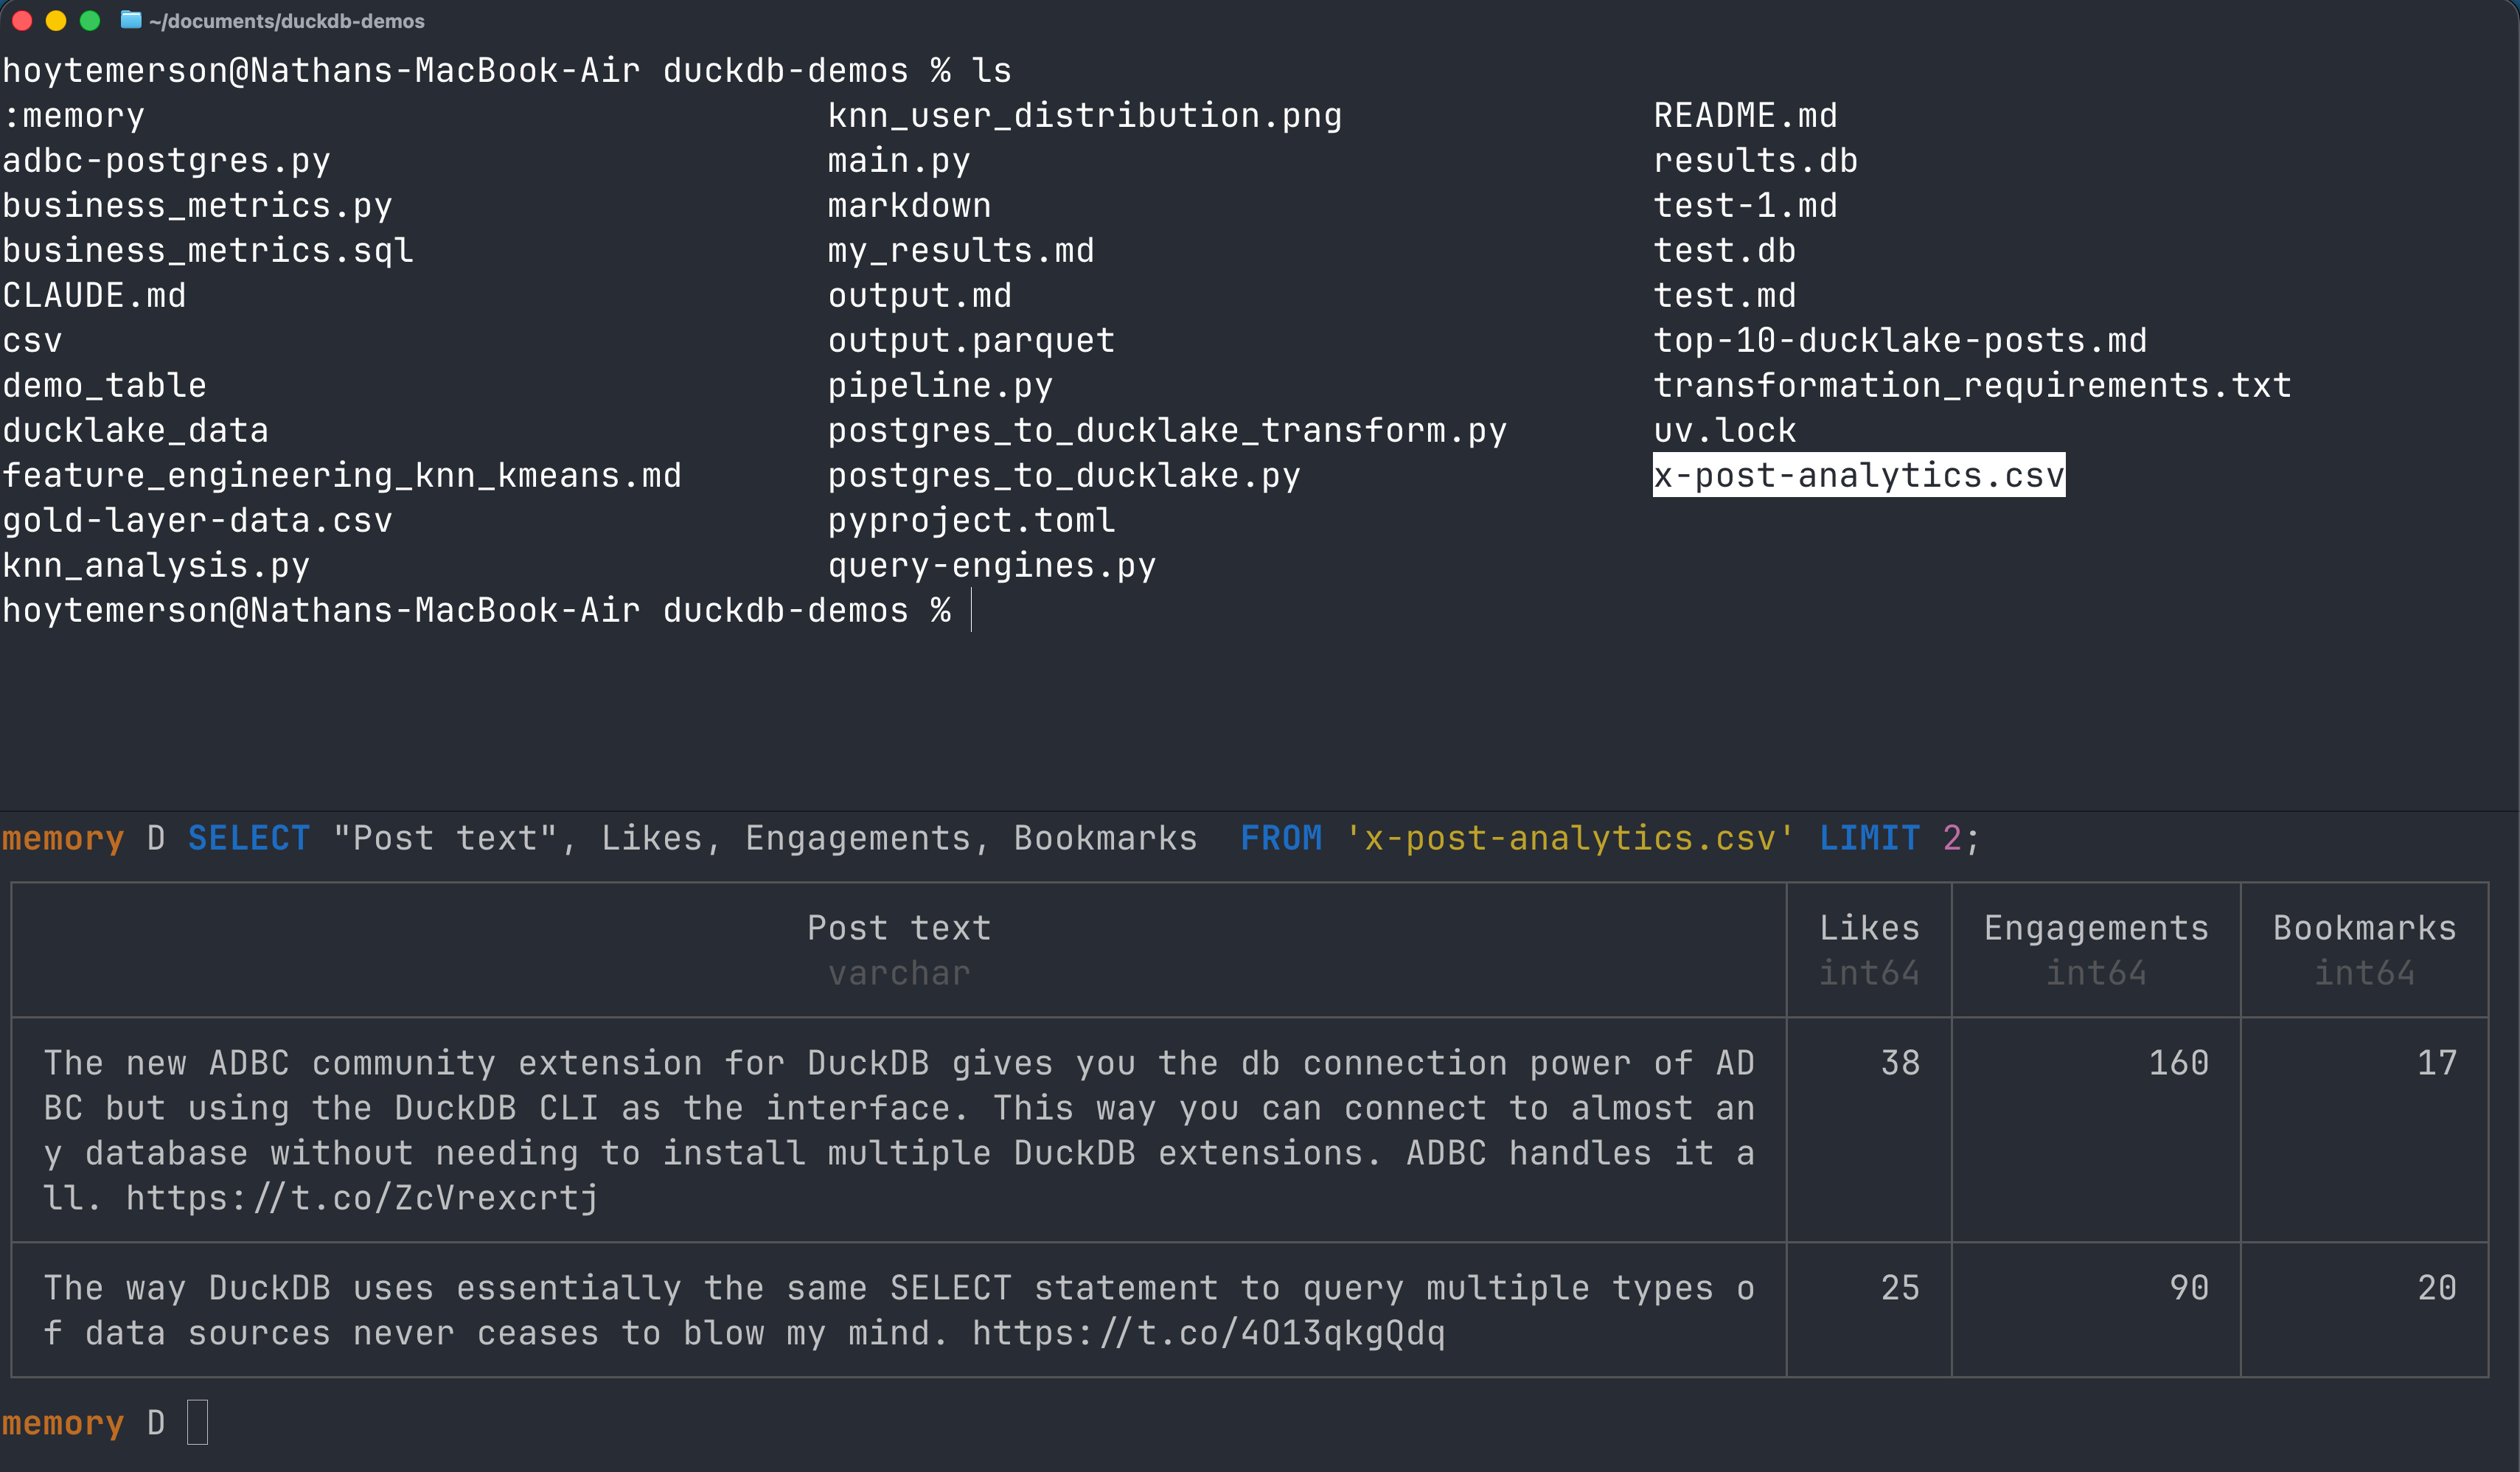Open the https://t.co/ZcVrexcrtj link
The image size is (2520, 1472).
(362, 1198)
